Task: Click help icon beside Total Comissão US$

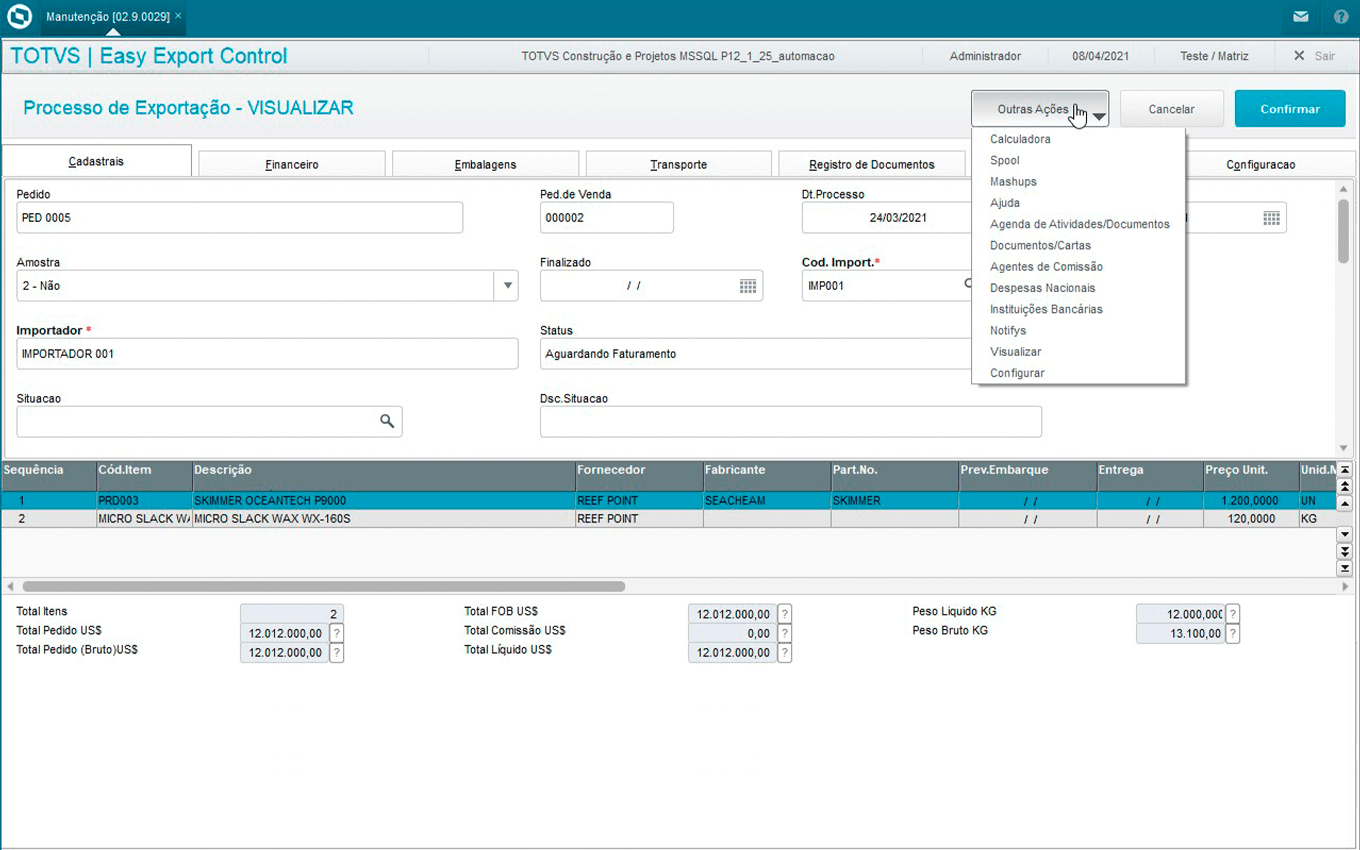Action: [785, 633]
